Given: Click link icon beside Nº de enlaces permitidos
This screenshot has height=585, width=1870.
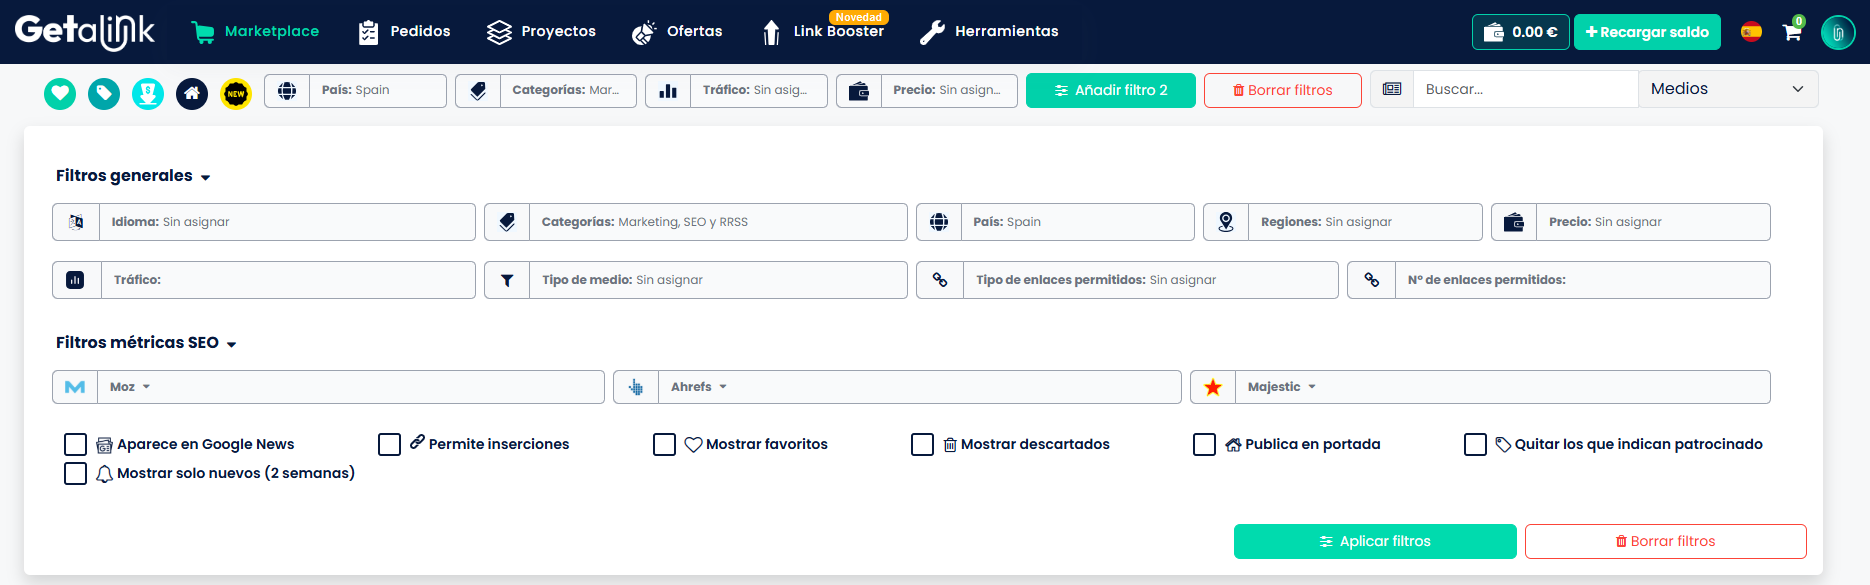Looking at the screenshot, I should (x=1372, y=280).
